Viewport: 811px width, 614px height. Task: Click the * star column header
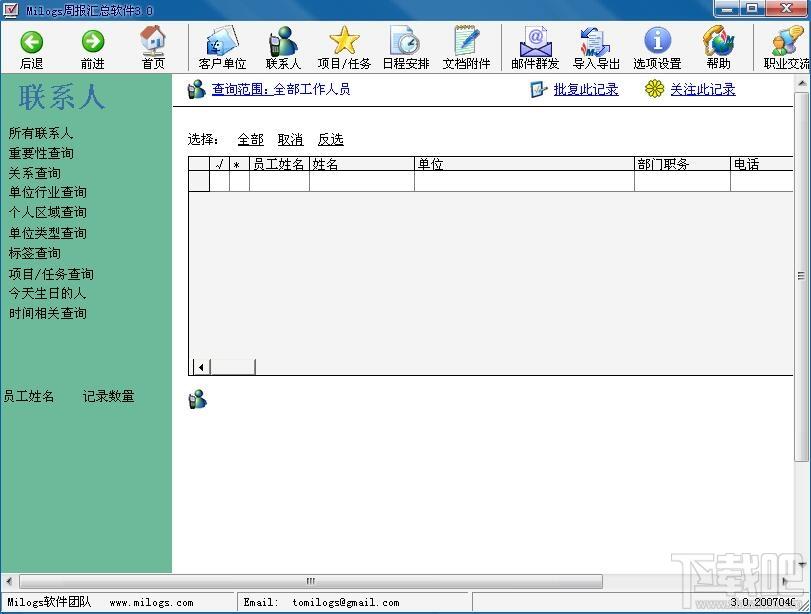tap(239, 163)
